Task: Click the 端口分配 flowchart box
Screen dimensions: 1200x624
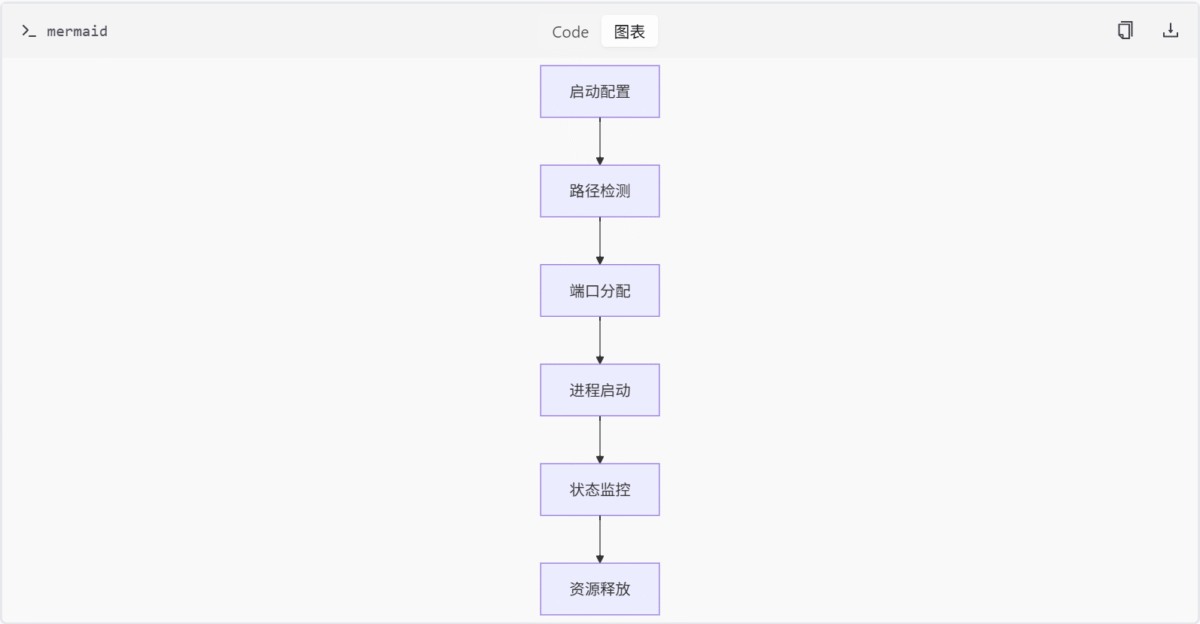Action: click(x=600, y=290)
